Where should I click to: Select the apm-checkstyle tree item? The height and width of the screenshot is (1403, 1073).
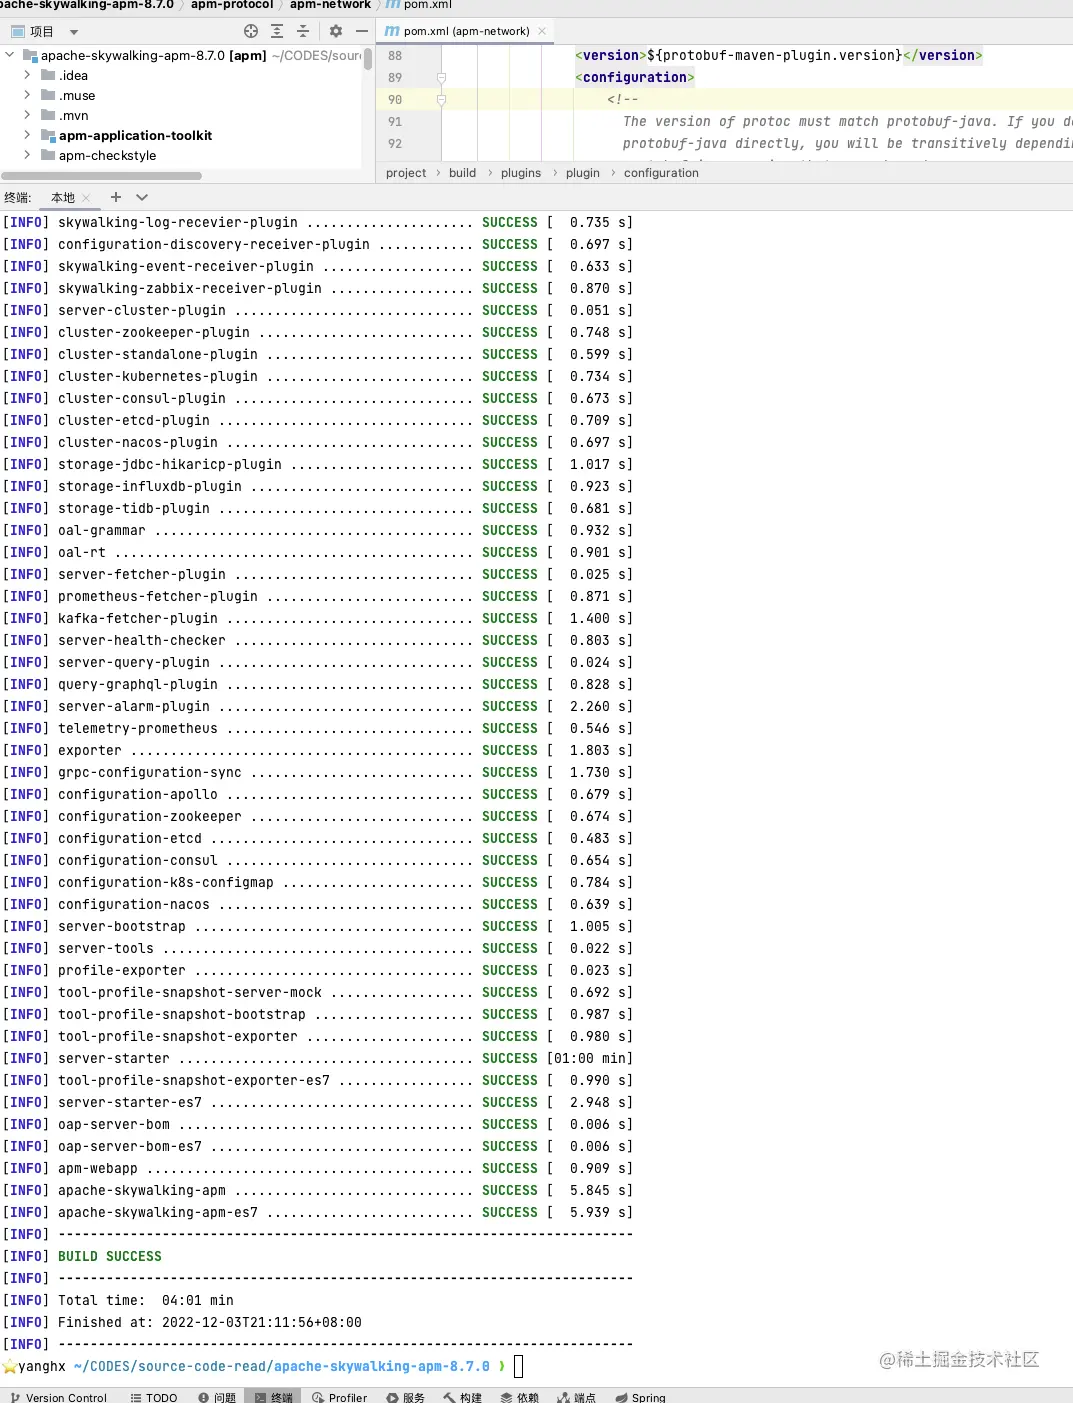click(x=107, y=155)
